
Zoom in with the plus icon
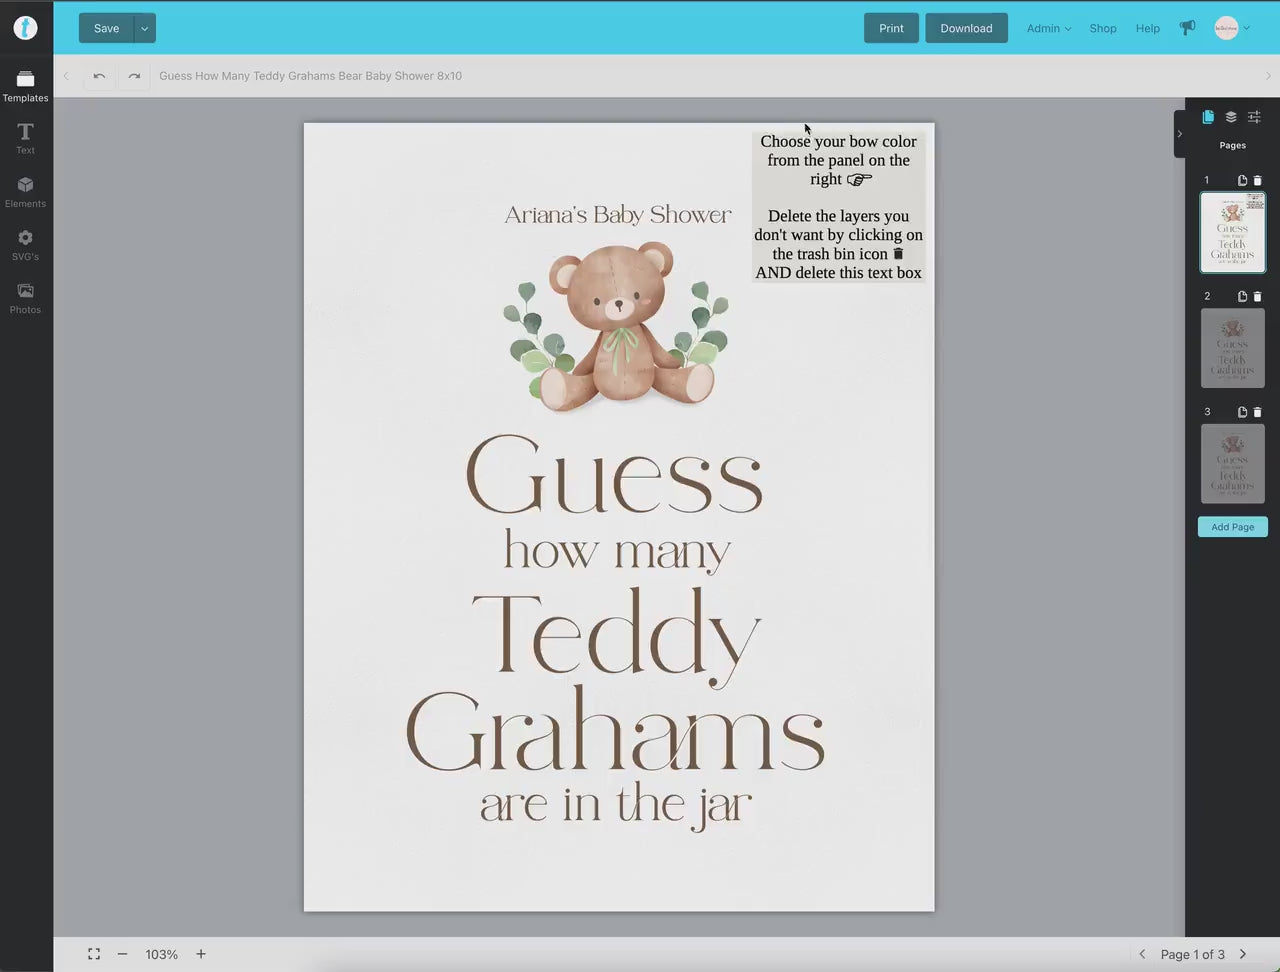pyautogui.click(x=201, y=954)
